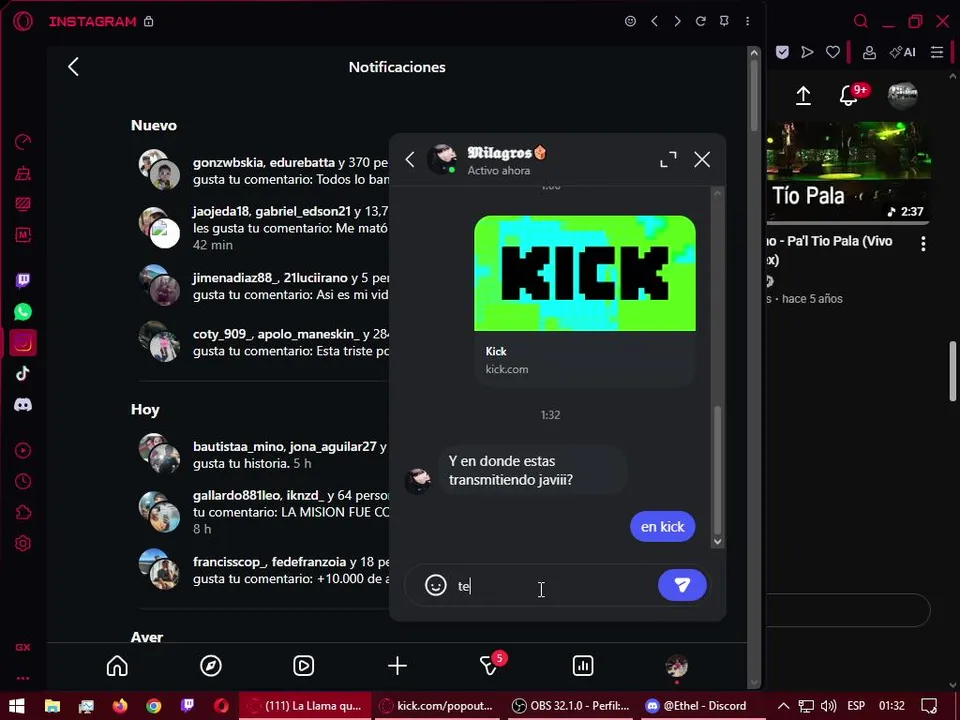The width and height of the screenshot is (960, 720).
Task: Click heart bookmarks icon in Opera toolbar
Action: [x=833, y=52]
